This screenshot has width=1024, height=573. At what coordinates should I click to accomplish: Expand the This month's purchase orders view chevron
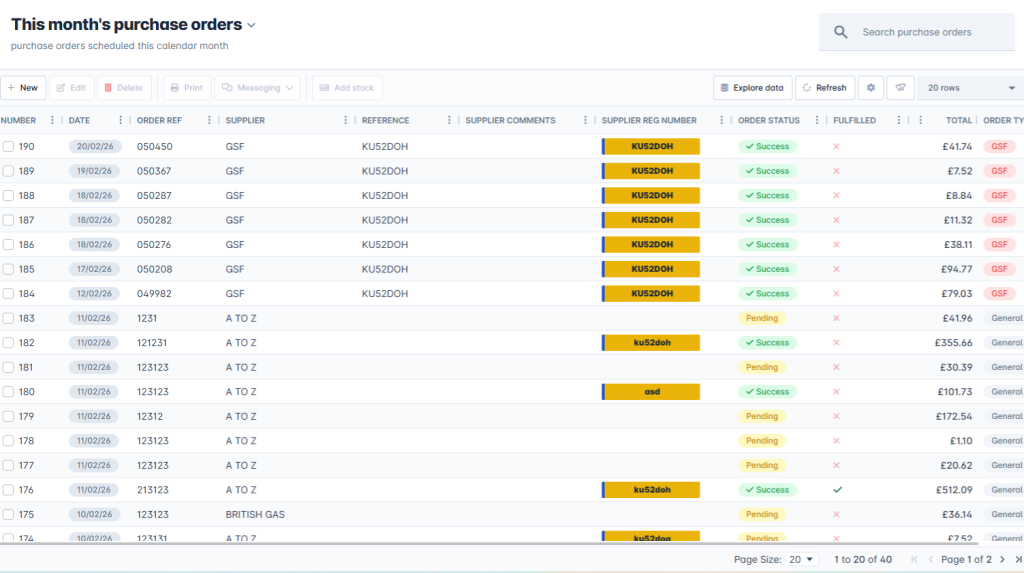click(251, 25)
